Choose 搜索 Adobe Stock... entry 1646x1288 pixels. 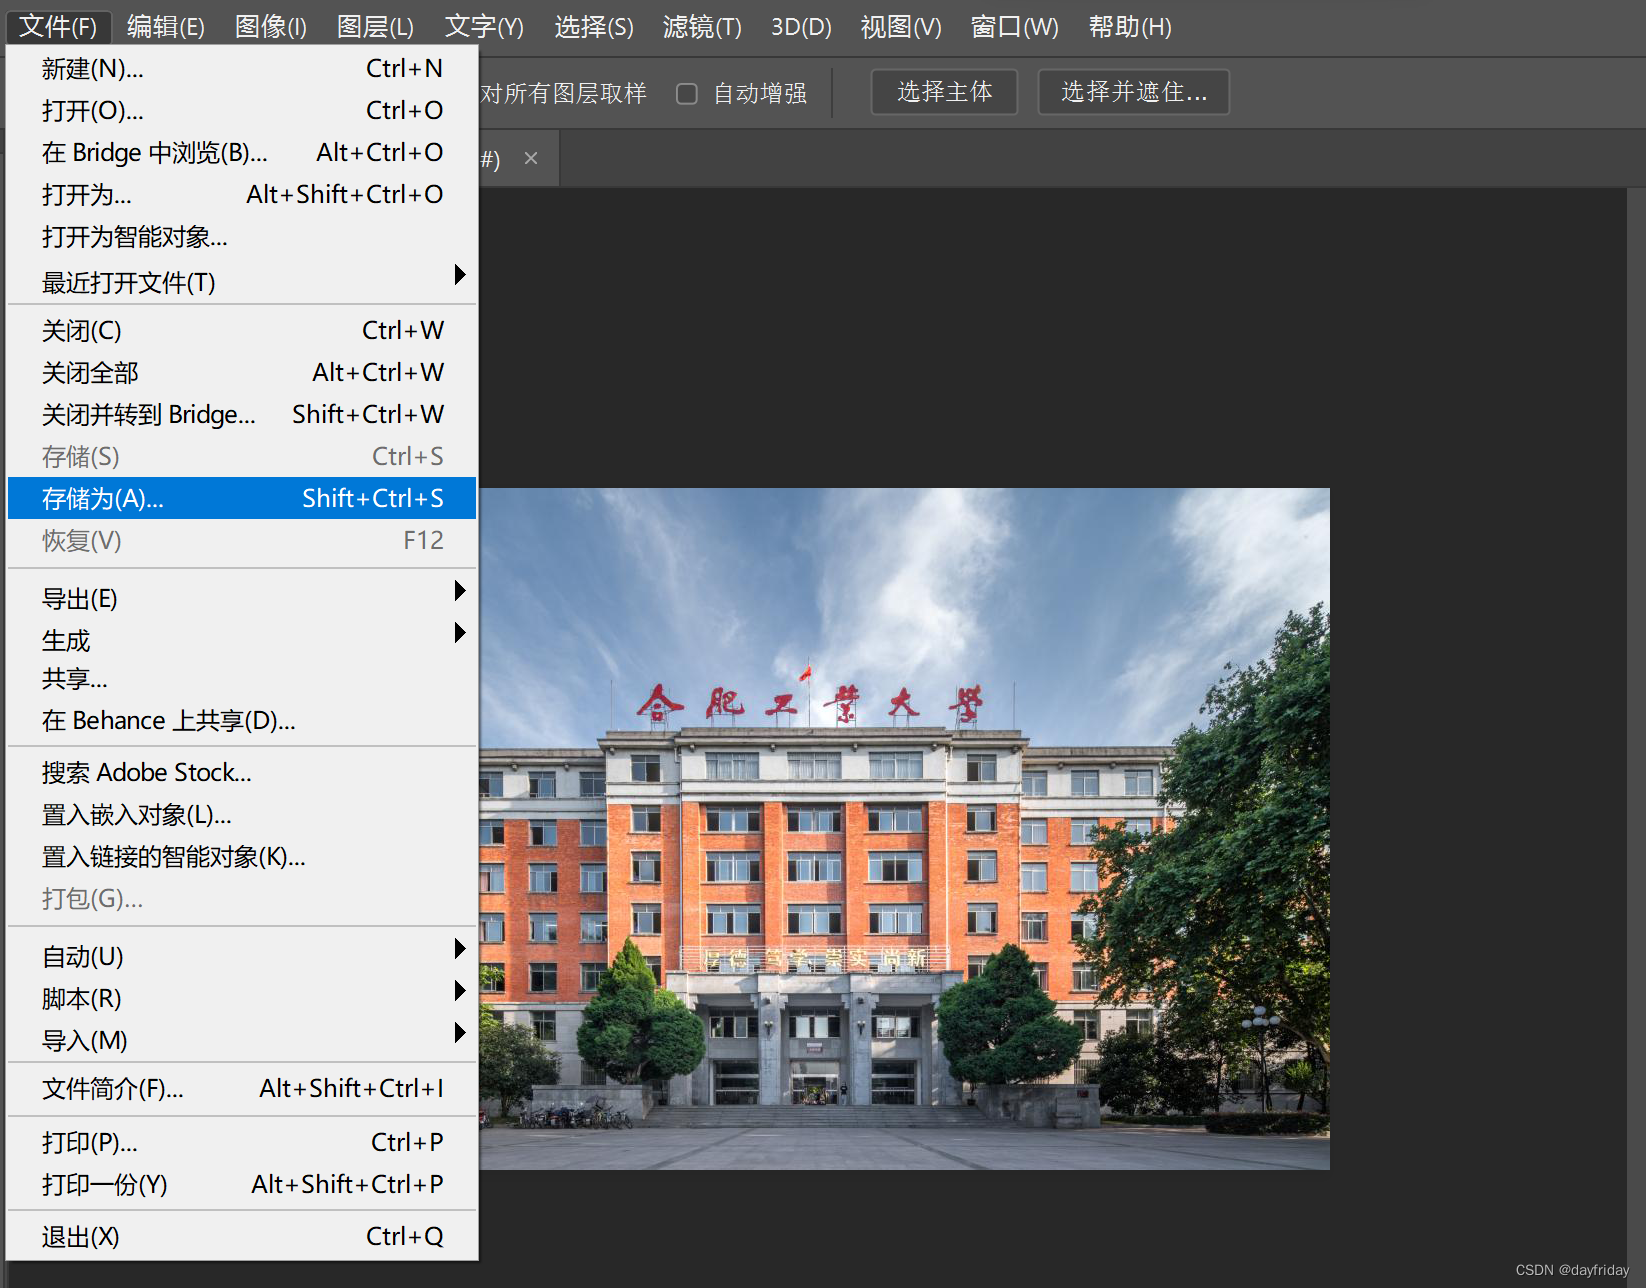click(x=242, y=772)
